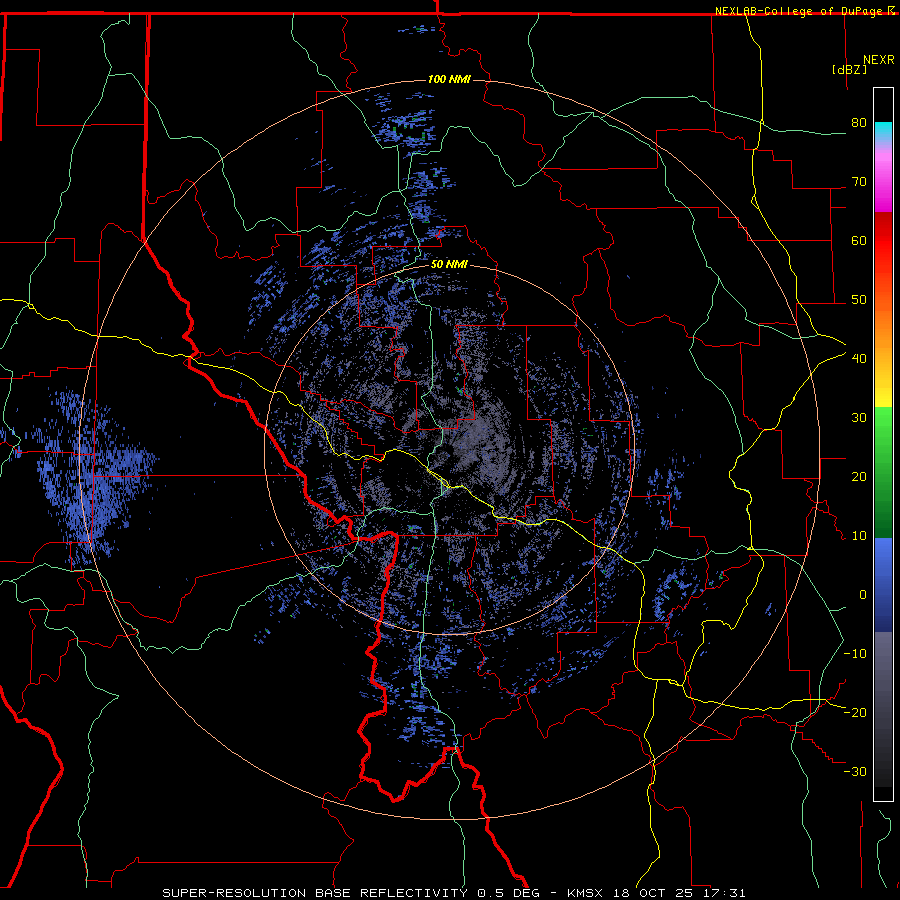This screenshot has width=900, height=900.
Task: Click the 100 NMI range ring label
Action: coord(449,79)
